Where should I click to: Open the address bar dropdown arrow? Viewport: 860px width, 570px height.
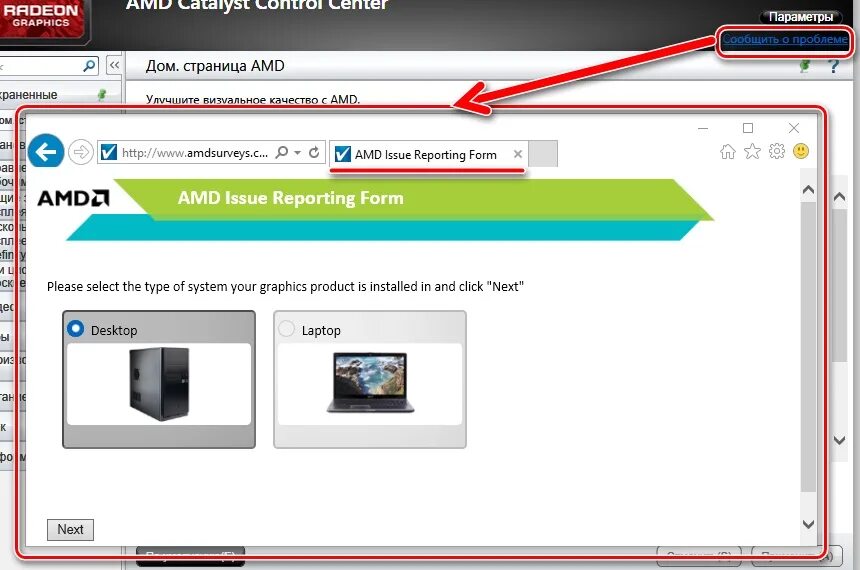pos(297,153)
